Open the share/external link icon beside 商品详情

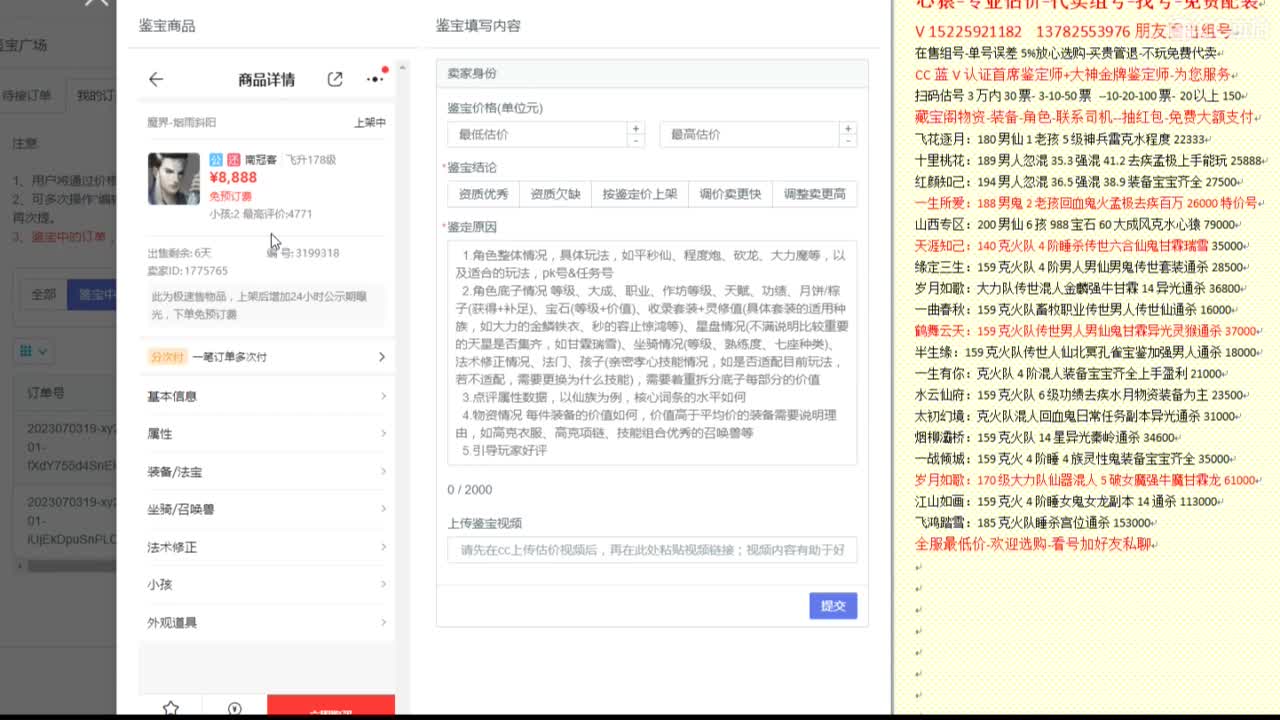335,78
